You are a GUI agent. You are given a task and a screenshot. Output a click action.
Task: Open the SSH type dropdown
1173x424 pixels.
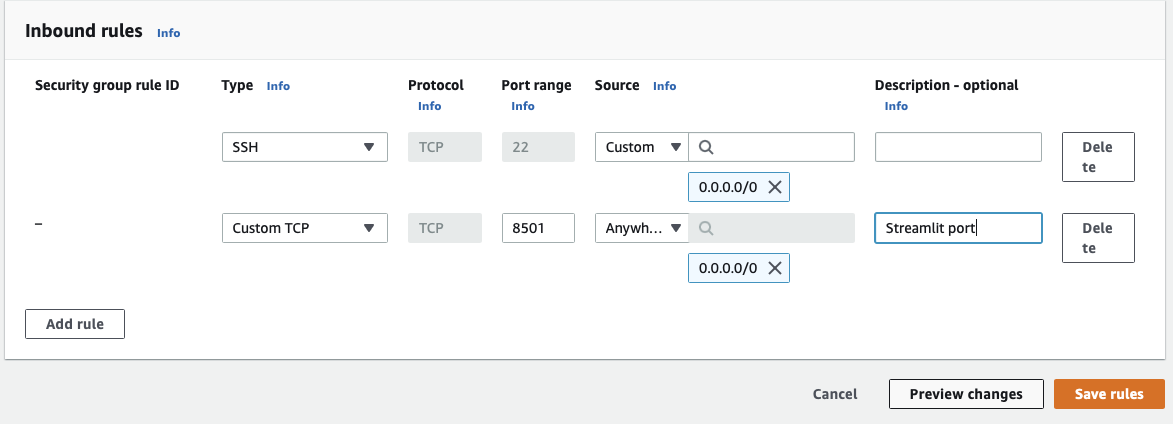[x=304, y=147]
